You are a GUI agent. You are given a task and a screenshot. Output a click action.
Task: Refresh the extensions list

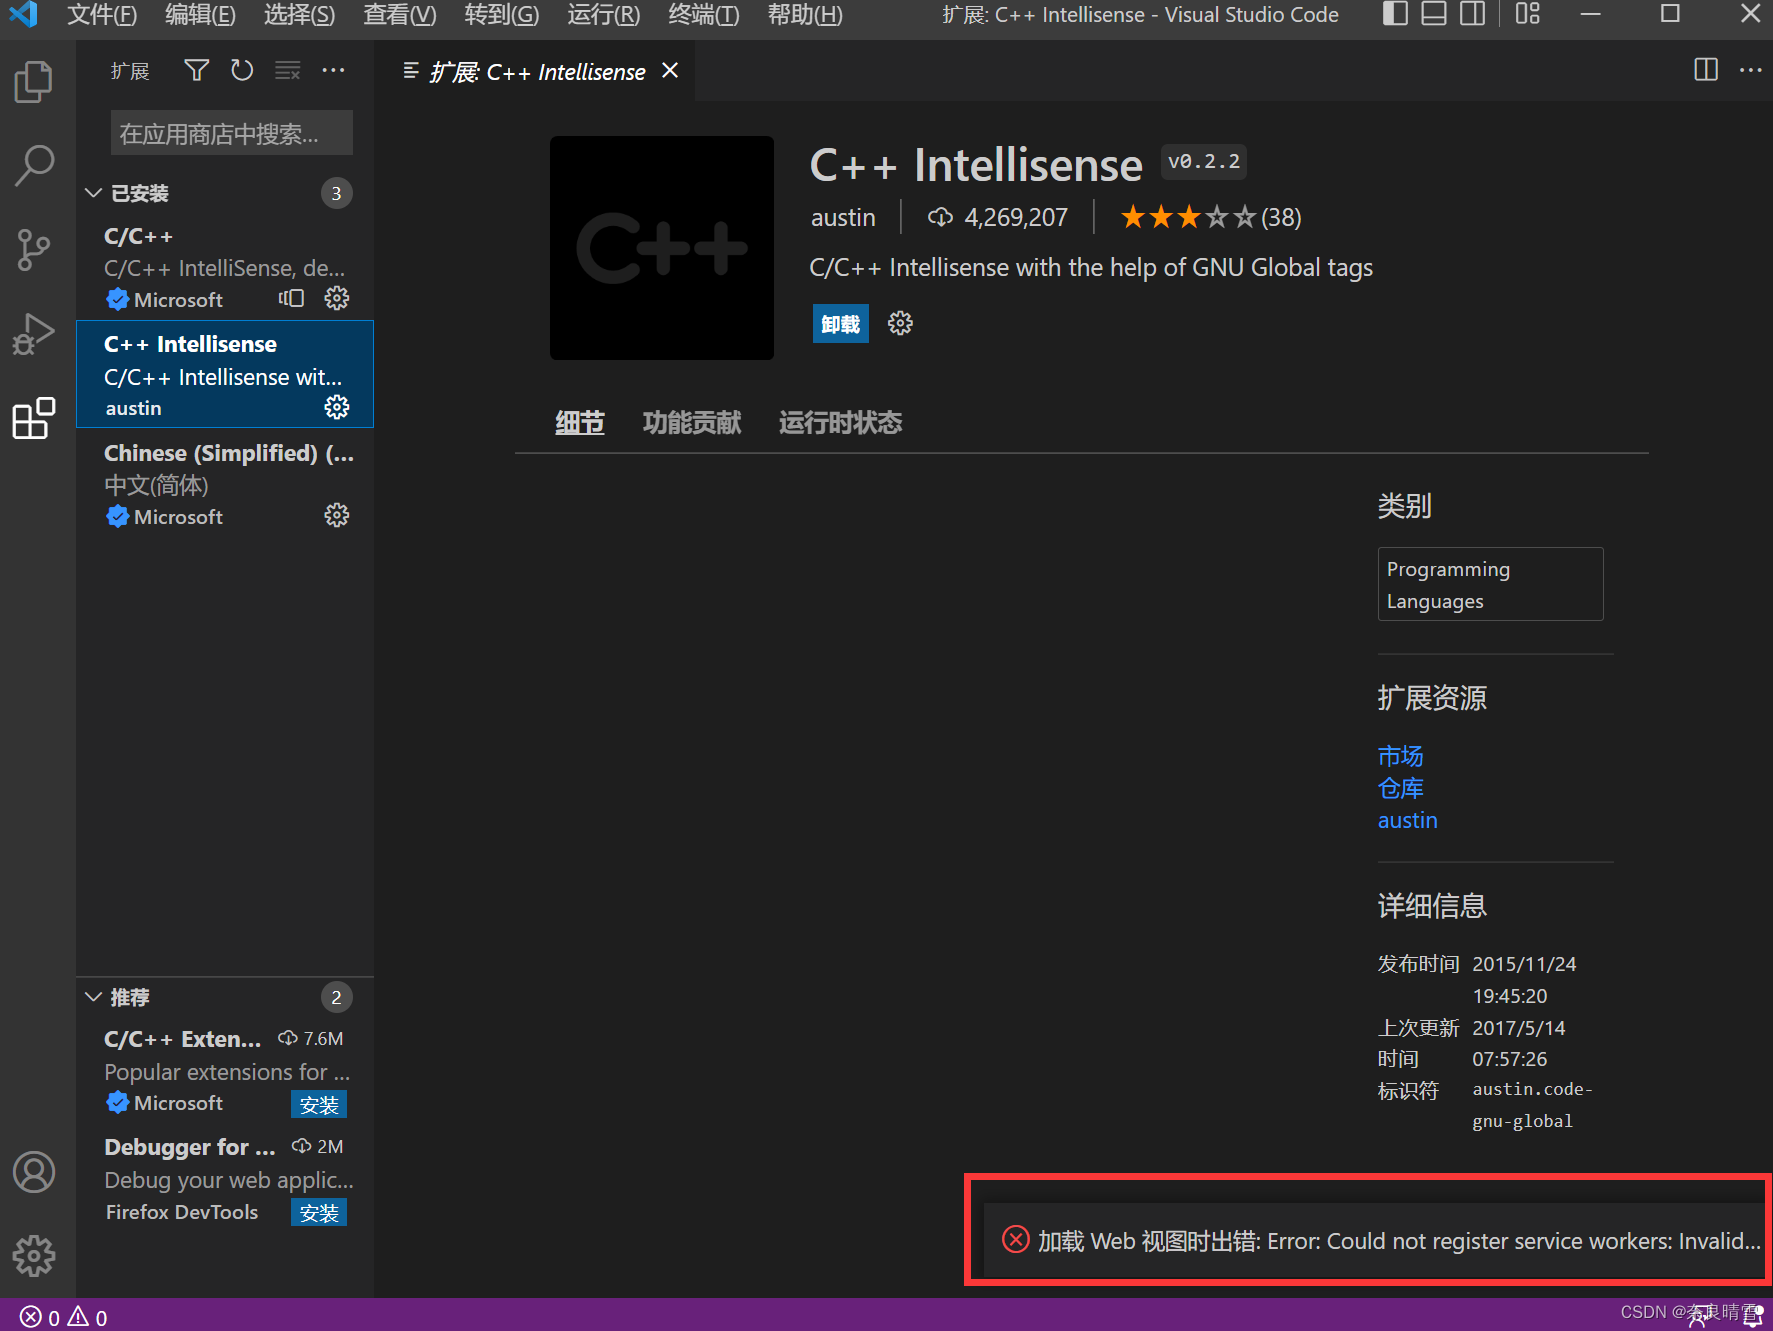pos(242,70)
